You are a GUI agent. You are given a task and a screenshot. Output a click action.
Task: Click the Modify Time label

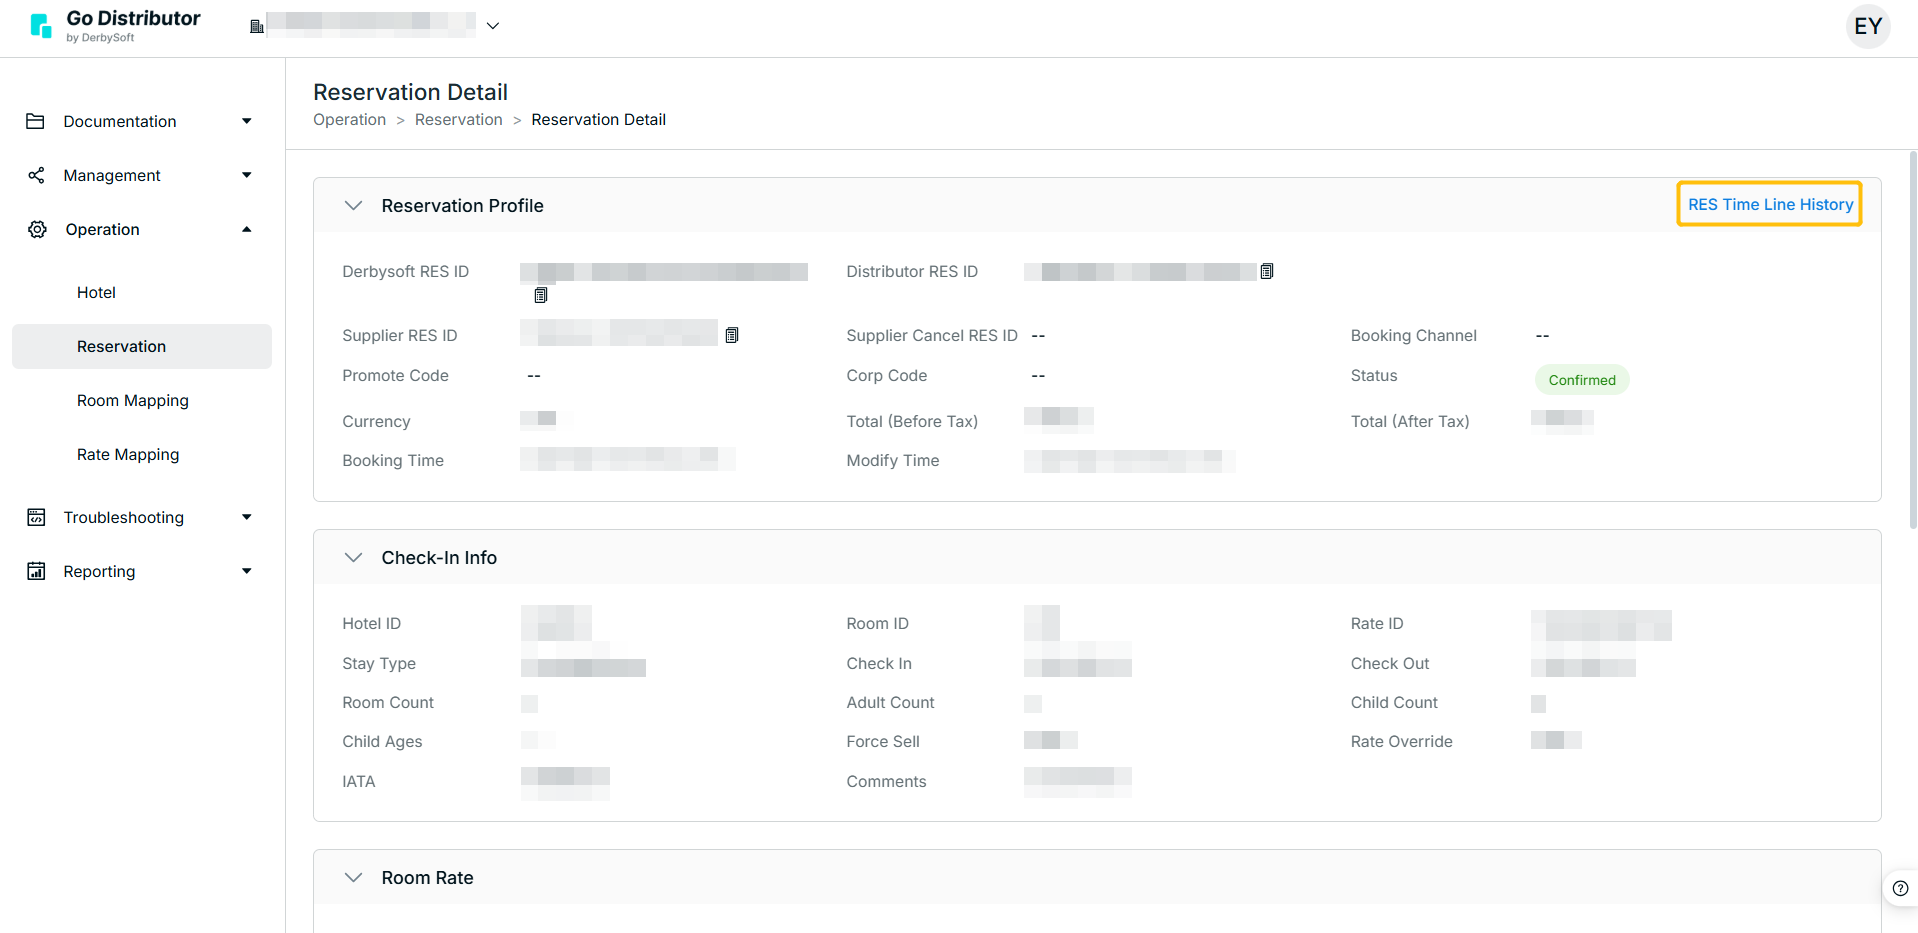click(893, 460)
